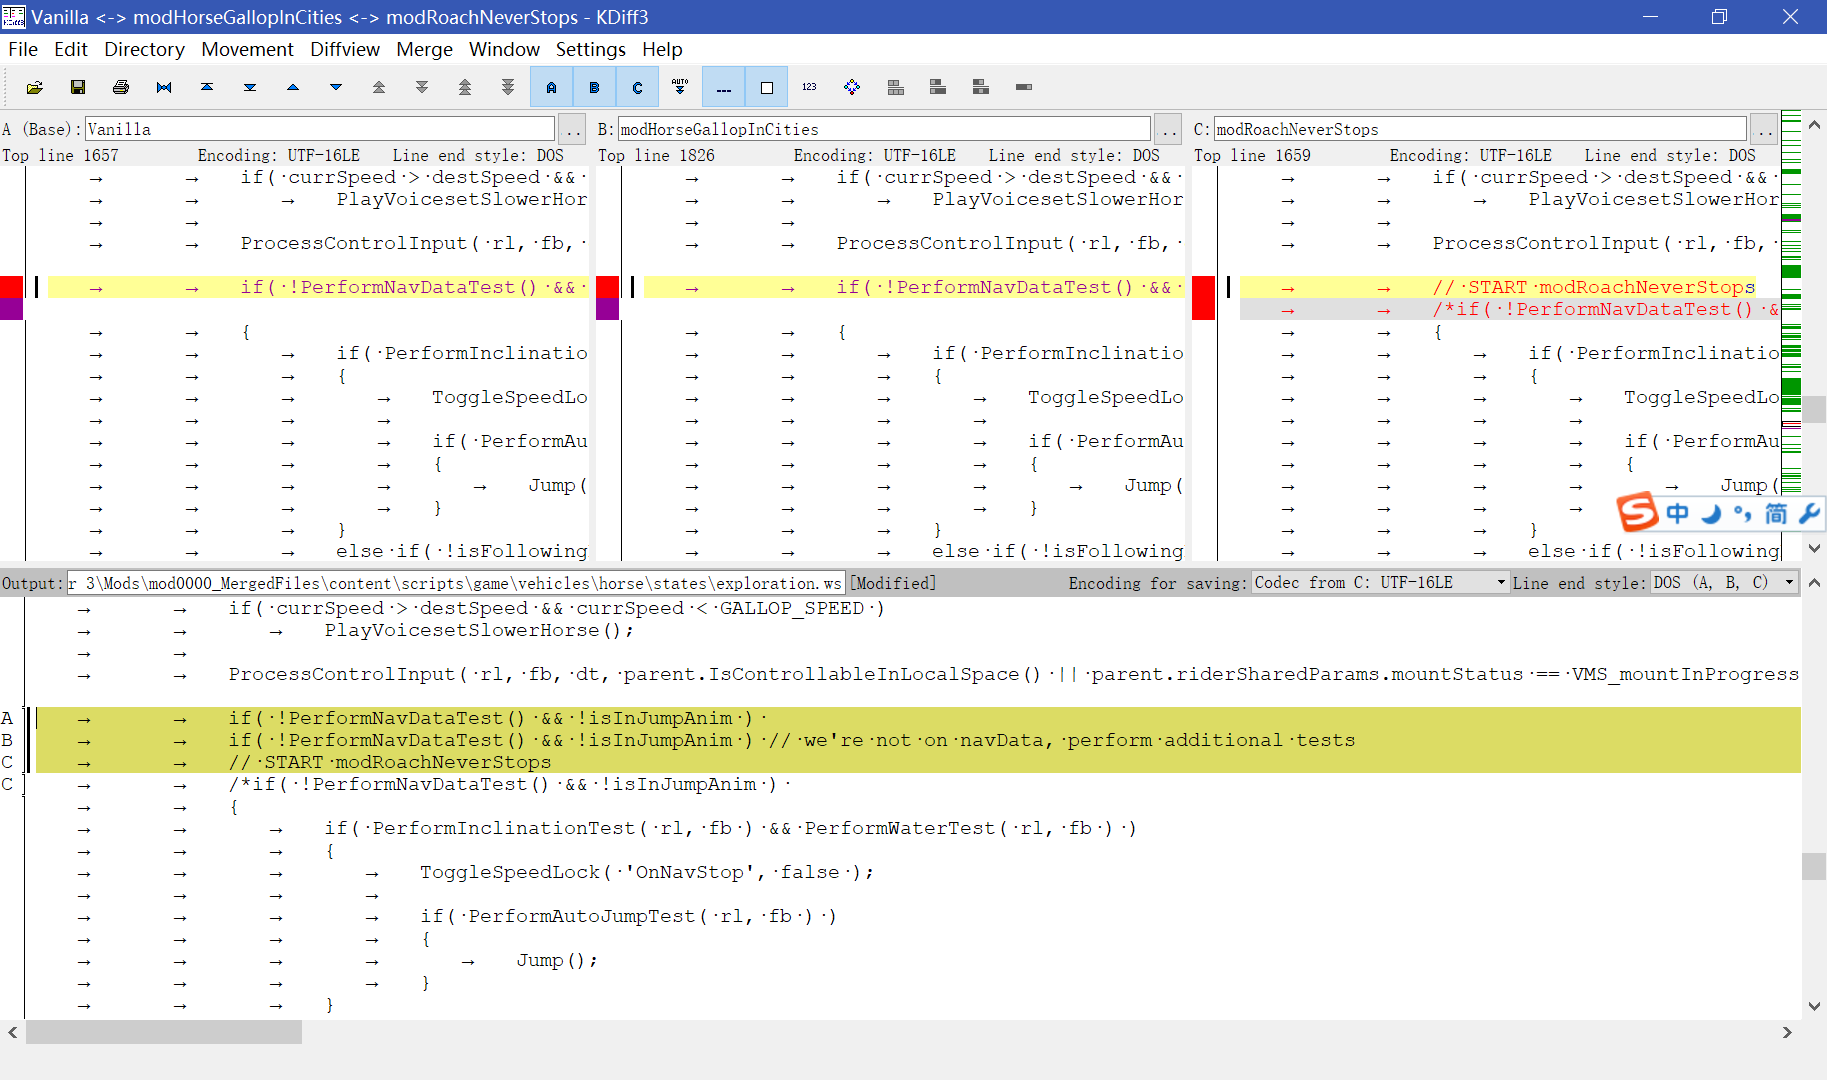Jump to last delta toolbar icon
Image resolution: width=1827 pixels, height=1080 pixels.
click(250, 88)
